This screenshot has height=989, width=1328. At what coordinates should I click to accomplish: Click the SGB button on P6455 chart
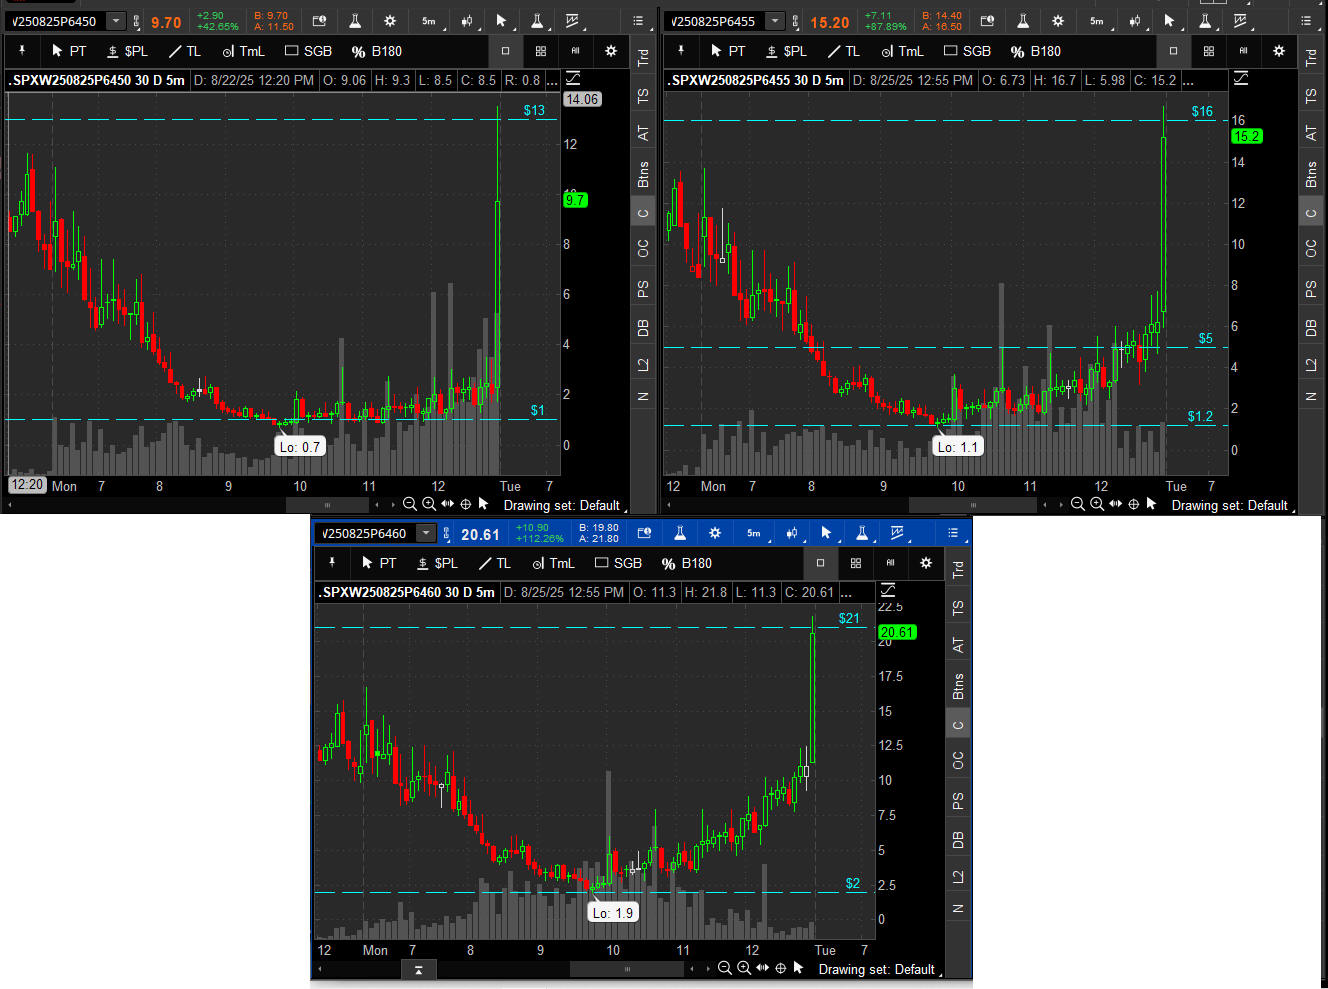pos(968,51)
